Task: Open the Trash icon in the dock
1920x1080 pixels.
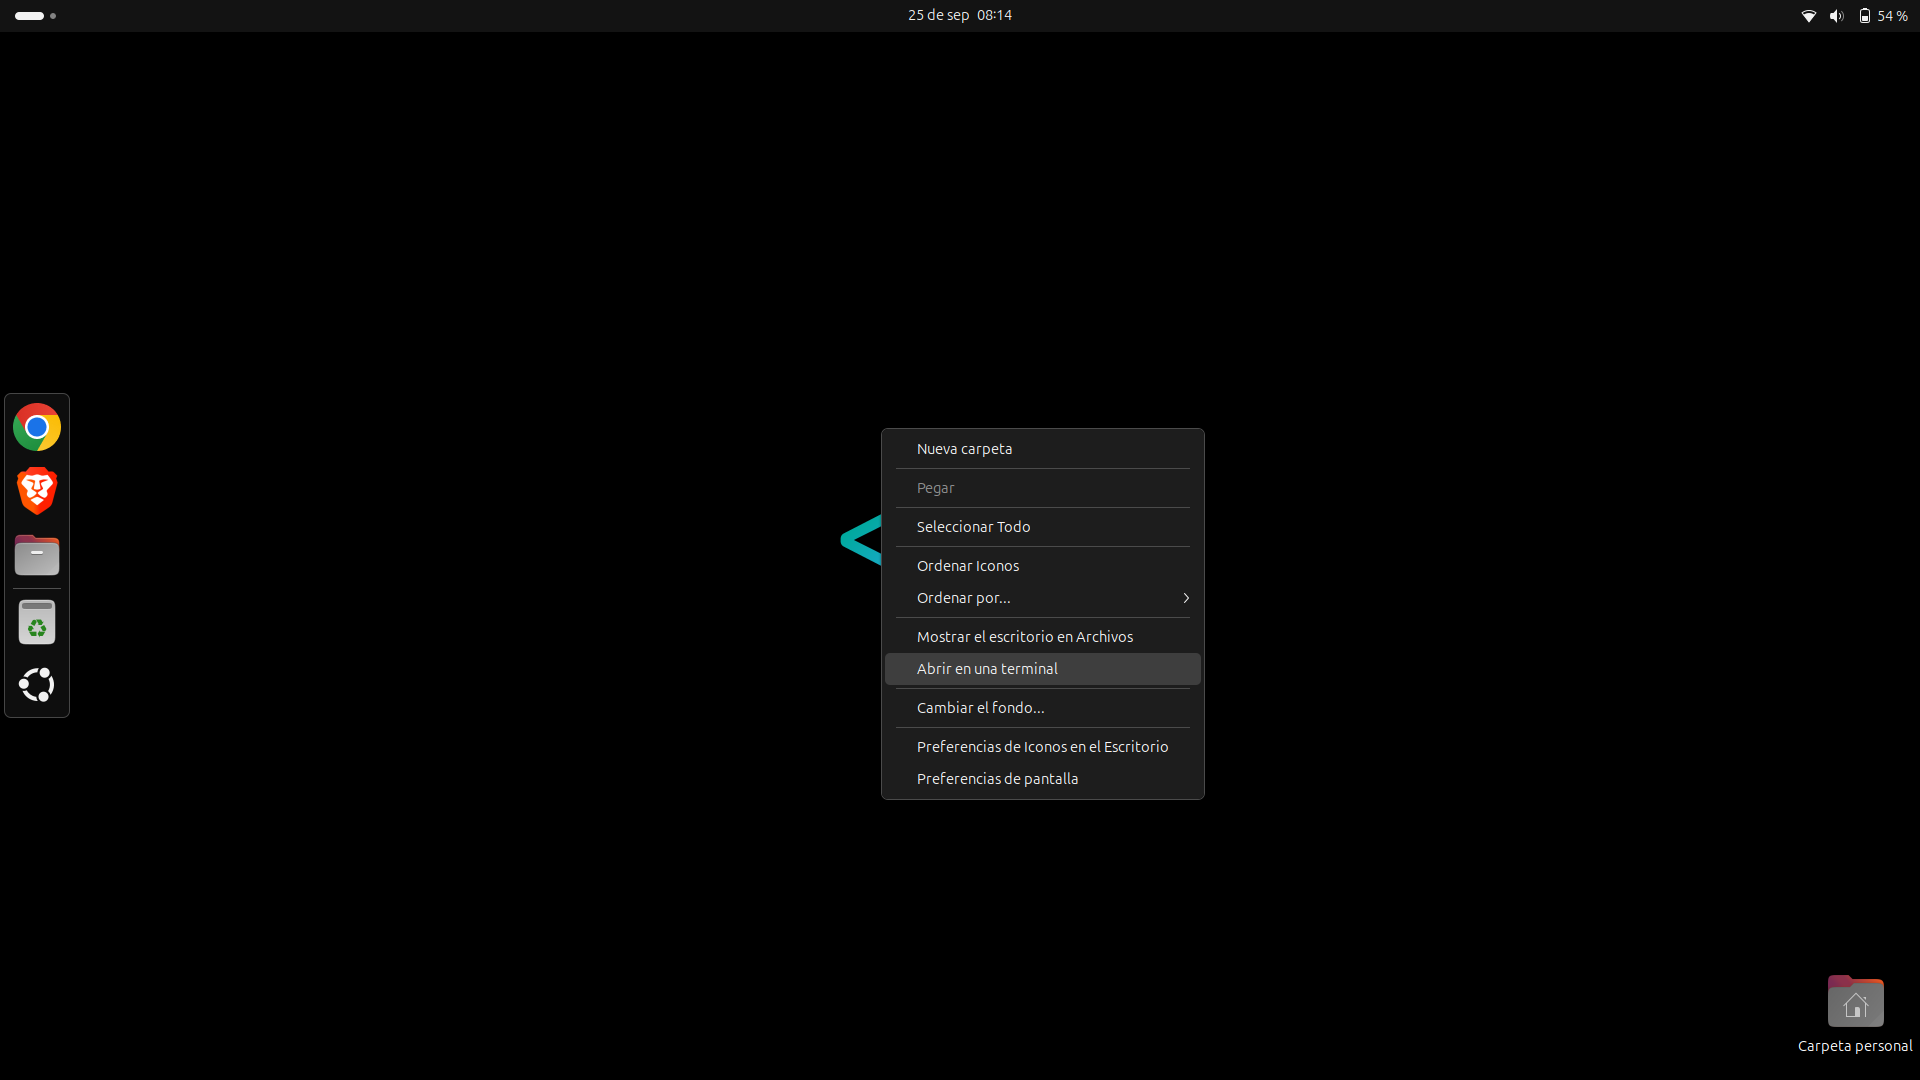Action: point(37,622)
